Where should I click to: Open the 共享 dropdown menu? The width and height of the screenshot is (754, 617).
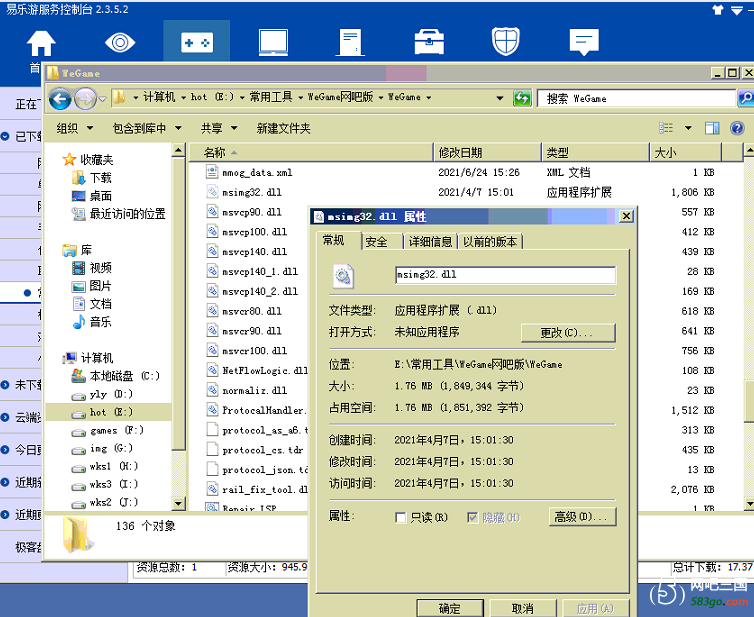click(219, 128)
